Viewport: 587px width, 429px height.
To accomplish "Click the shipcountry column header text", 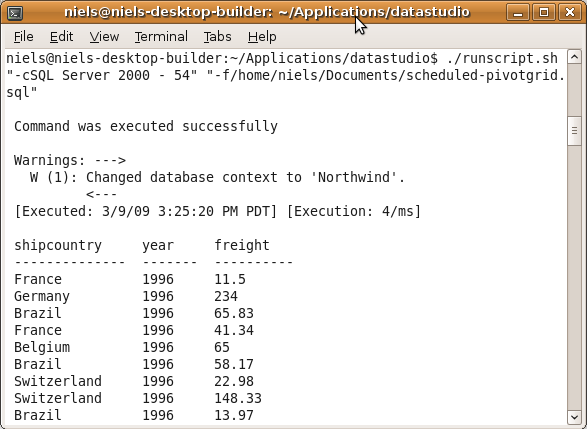I will pyautogui.click(x=58, y=246).
